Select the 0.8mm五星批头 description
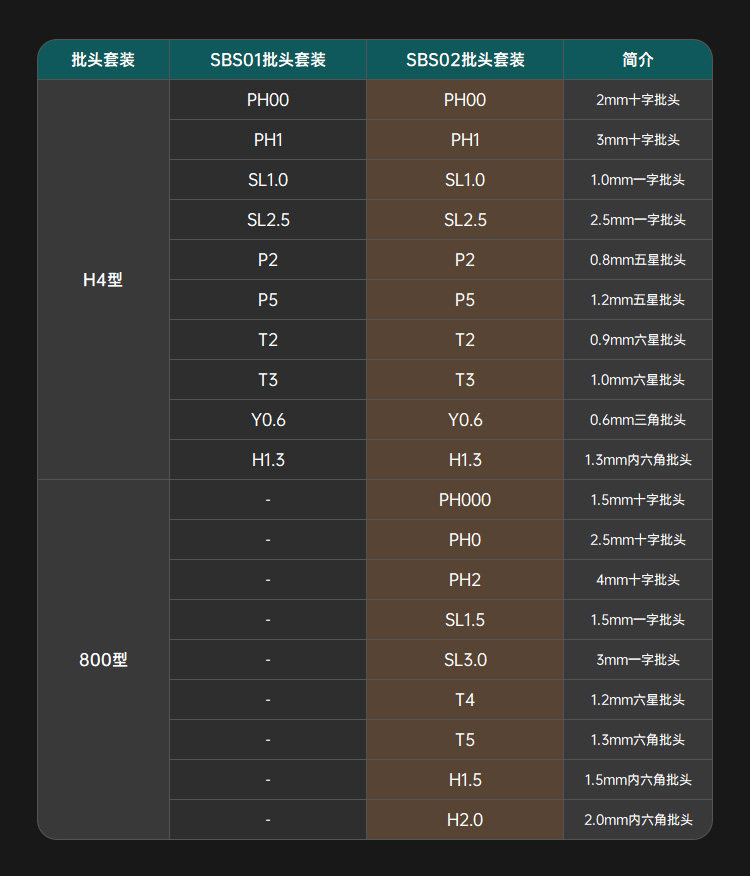Image resolution: width=750 pixels, height=876 pixels. 638,260
